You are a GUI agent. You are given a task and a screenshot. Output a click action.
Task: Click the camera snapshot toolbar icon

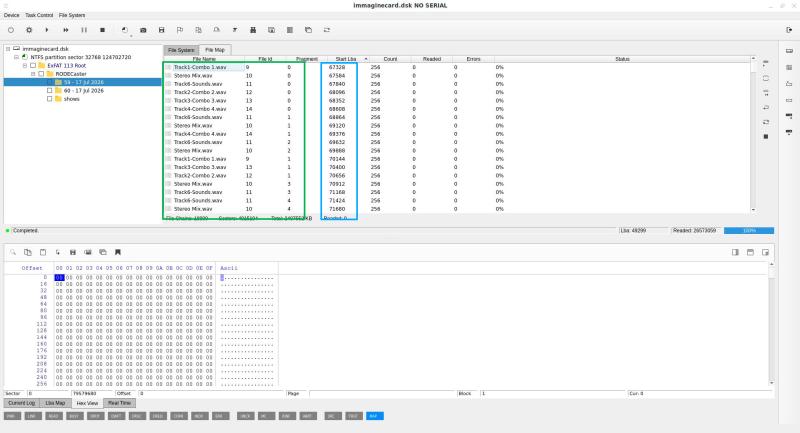click(143, 30)
